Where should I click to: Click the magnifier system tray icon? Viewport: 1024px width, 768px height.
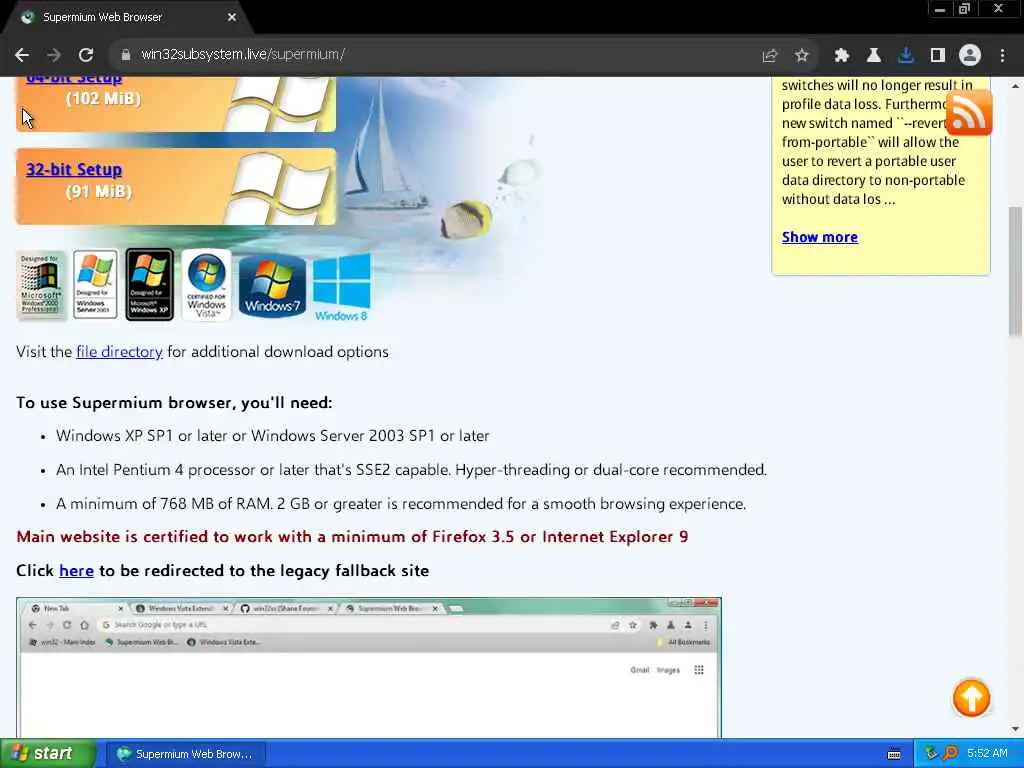pos(950,754)
